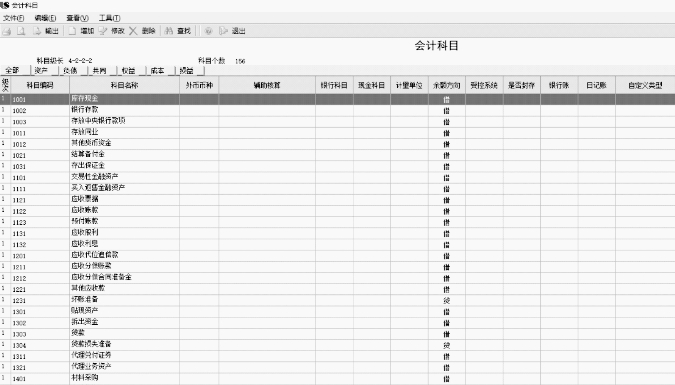The image size is (675, 385).
Task: Select the 成本 category tab
Action: click(158, 71)
